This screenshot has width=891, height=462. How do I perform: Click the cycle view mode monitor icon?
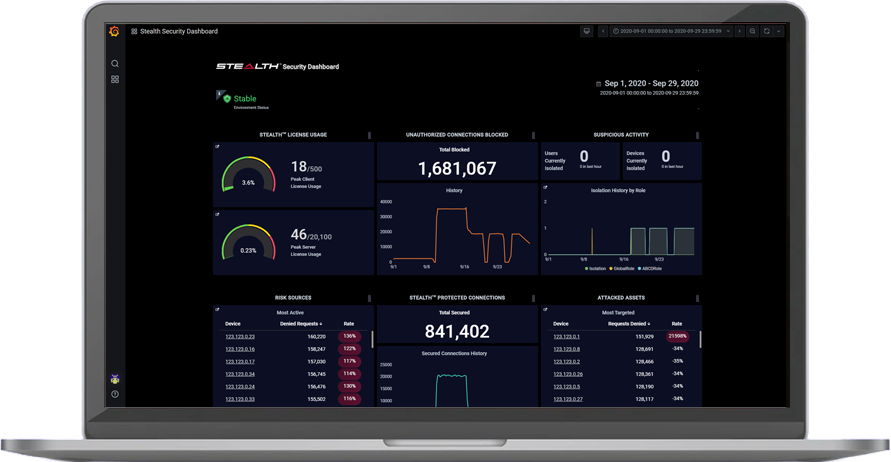coord(587,31)
